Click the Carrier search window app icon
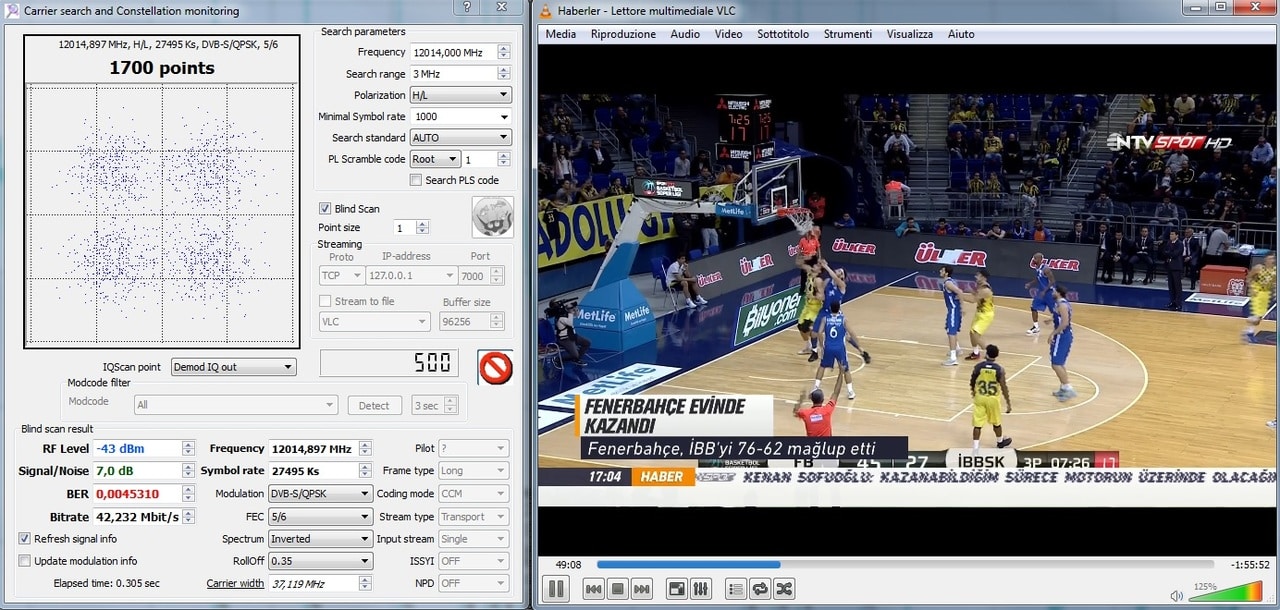Image resolution: width=1280 pixels, height=610 pixels. point(12,11)
